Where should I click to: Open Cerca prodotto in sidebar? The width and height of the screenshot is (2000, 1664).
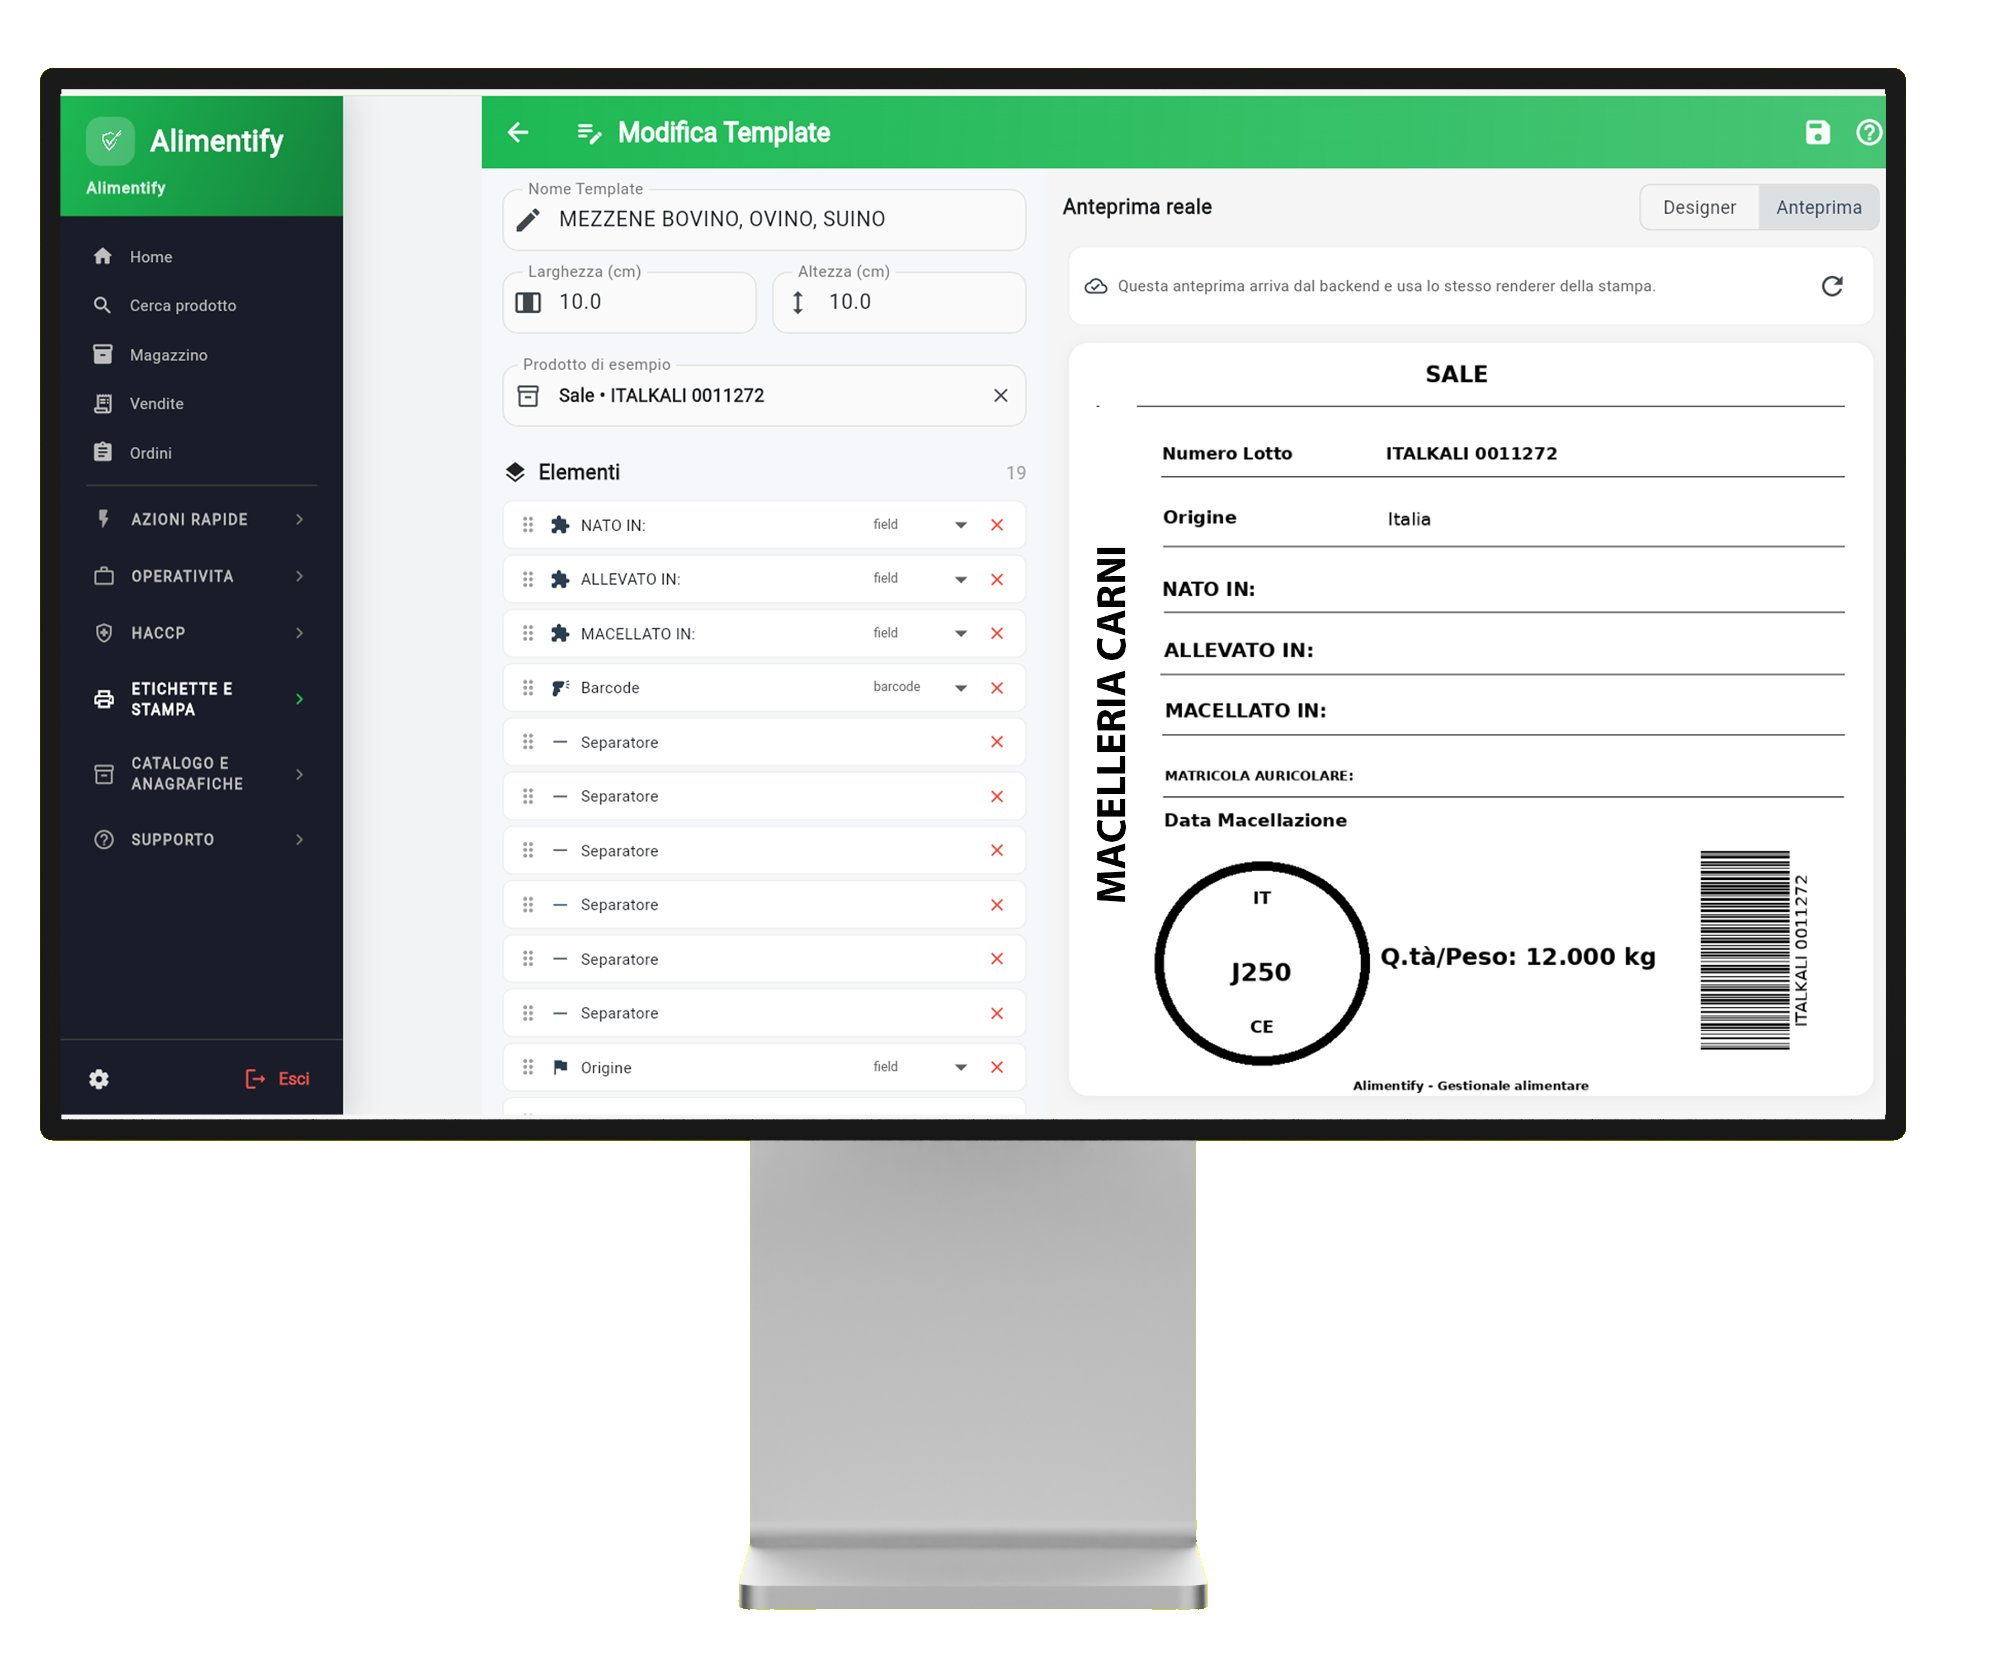[x=182, y=305]
